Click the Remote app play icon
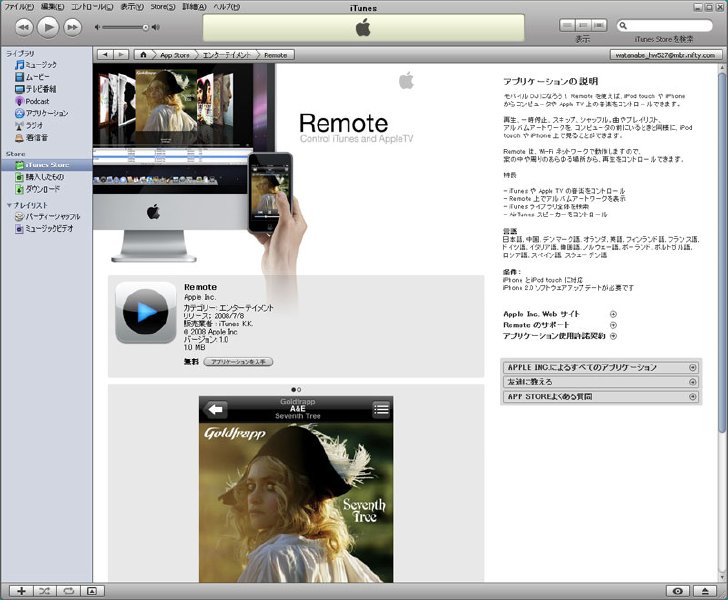 [145, 312]
